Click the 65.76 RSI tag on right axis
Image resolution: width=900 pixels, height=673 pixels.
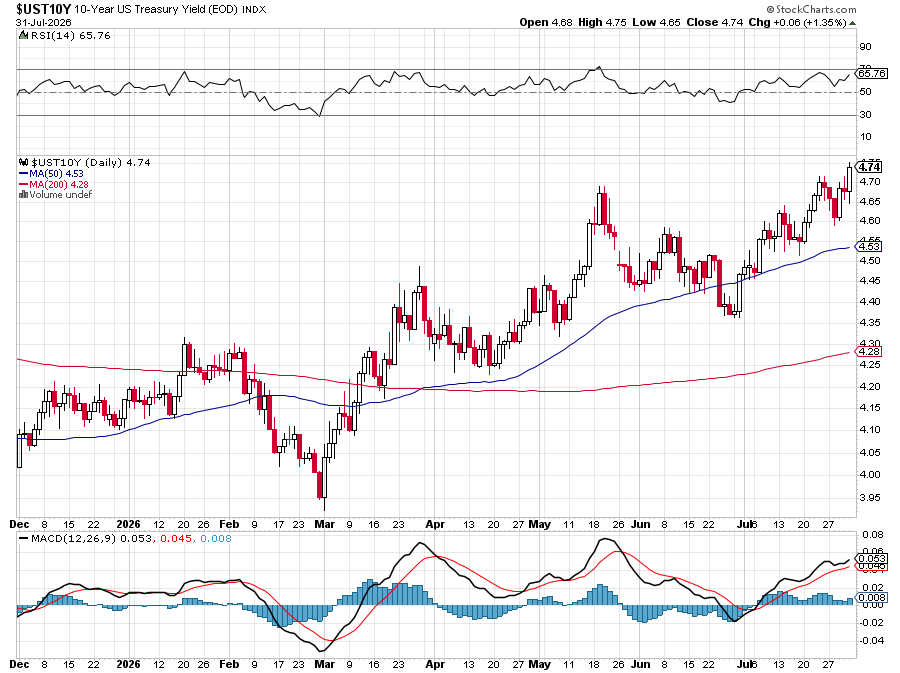(x=872, y=73)
